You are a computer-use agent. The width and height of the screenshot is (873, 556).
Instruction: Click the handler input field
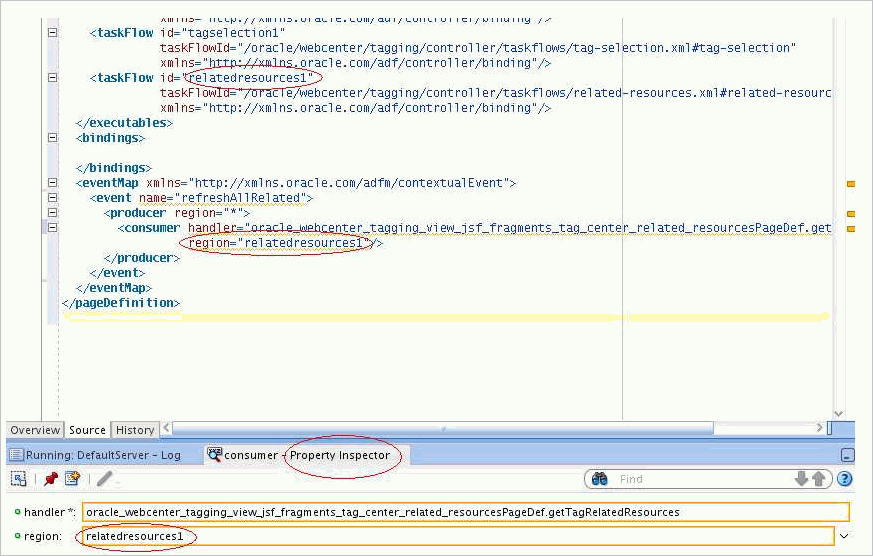click(x=465, y=512)
